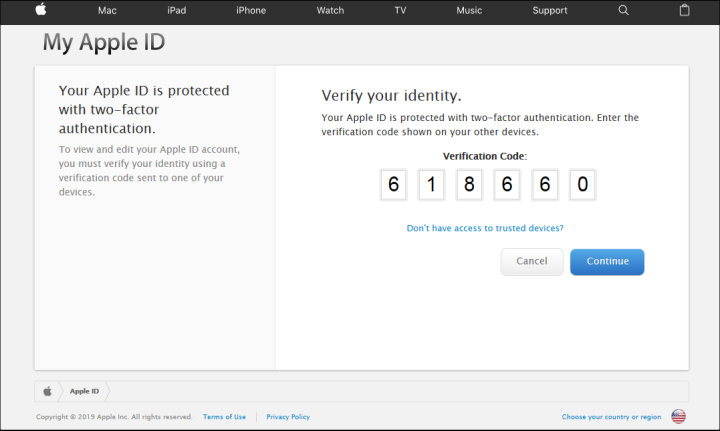
Task: Click the Apple logo in top navigation bar
Action: pos(41,10)
